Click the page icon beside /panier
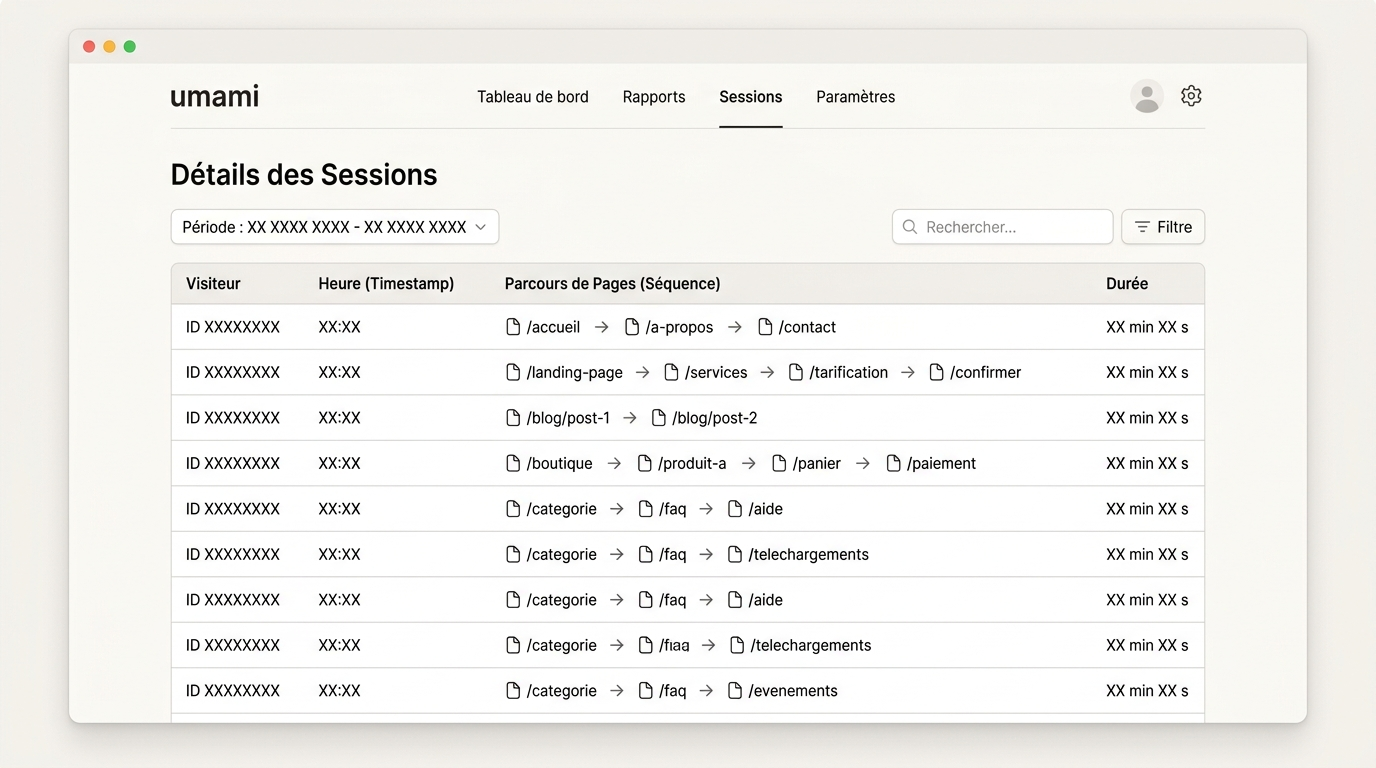 click(779, 463)
